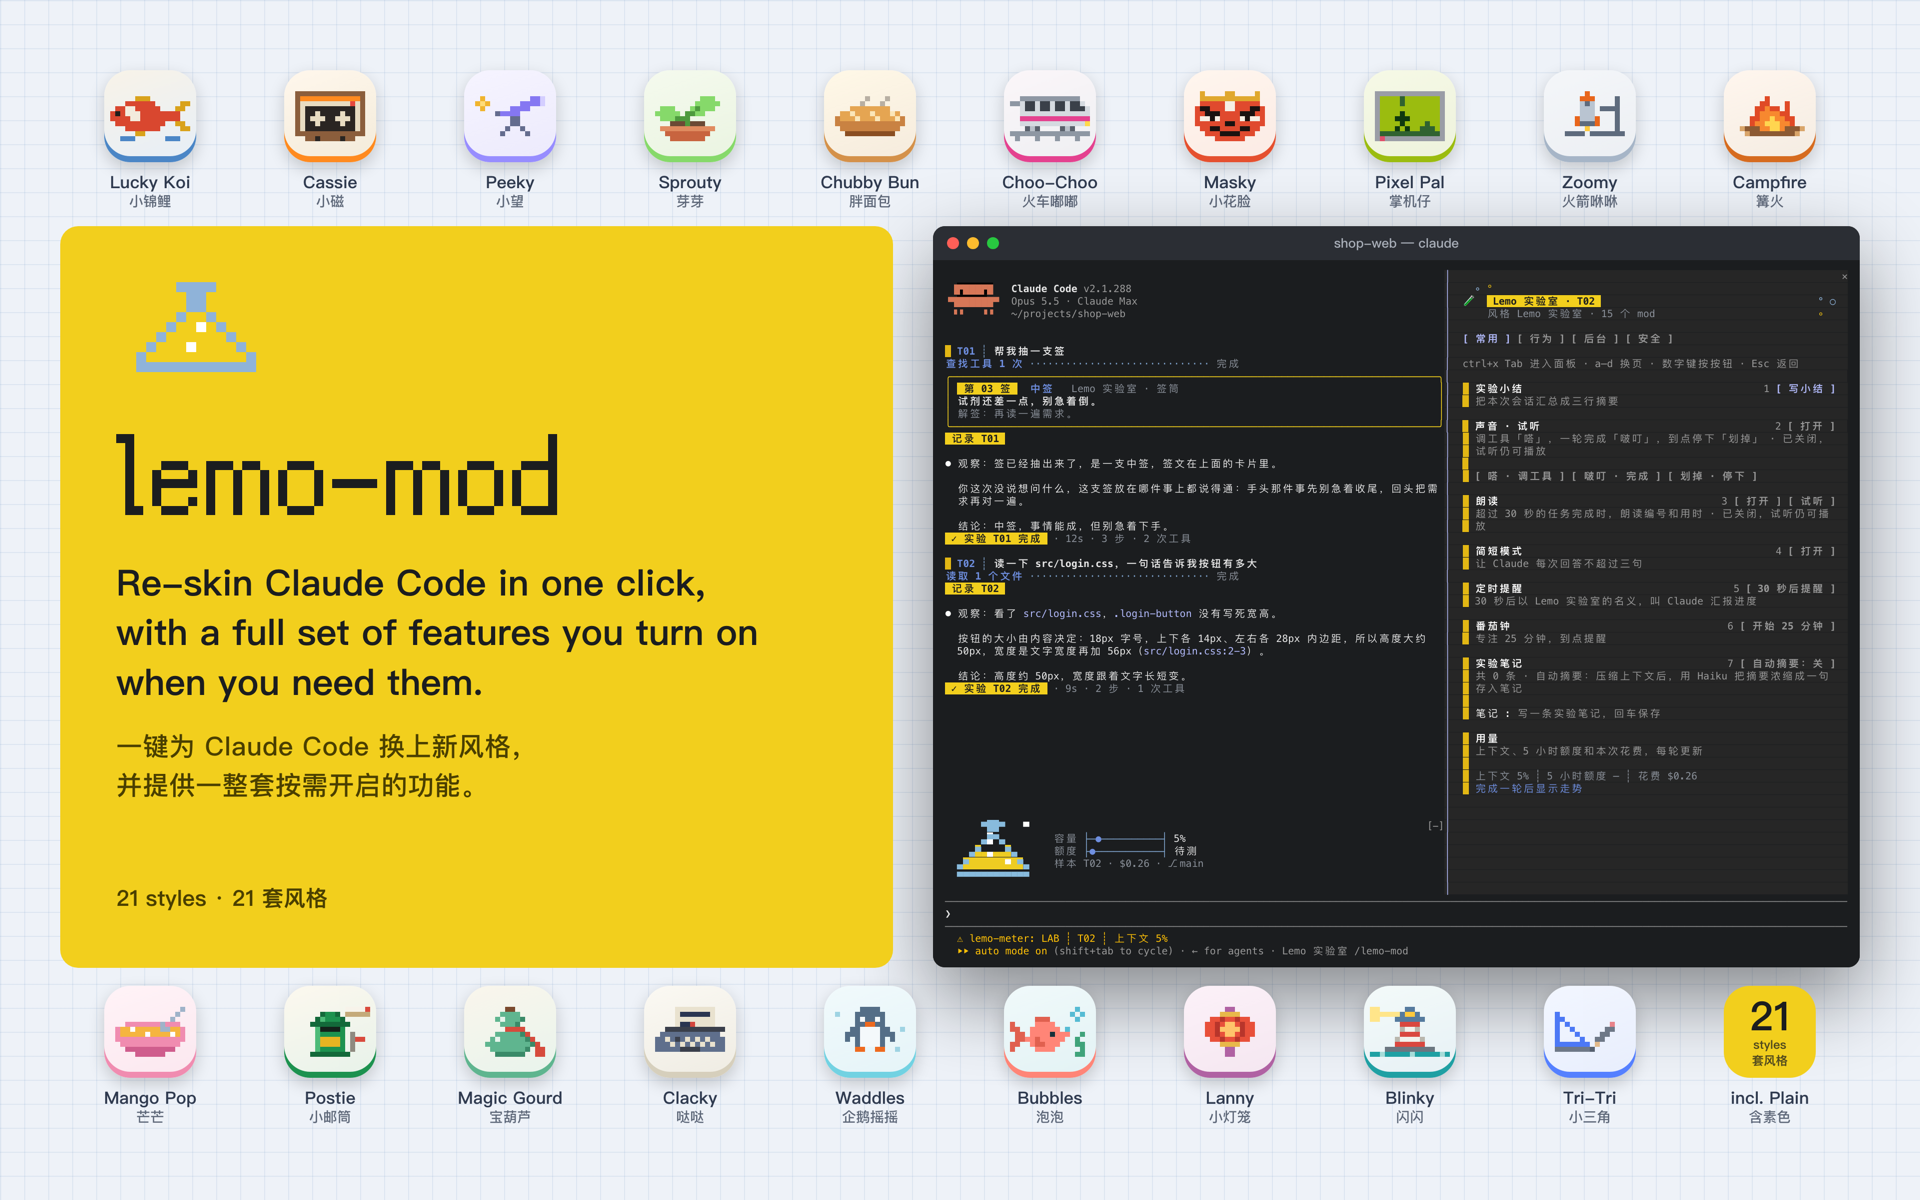Viewport: 1920px width, 1200px height.
Task: Open the 安全 tab
Action: point(1649,339)
